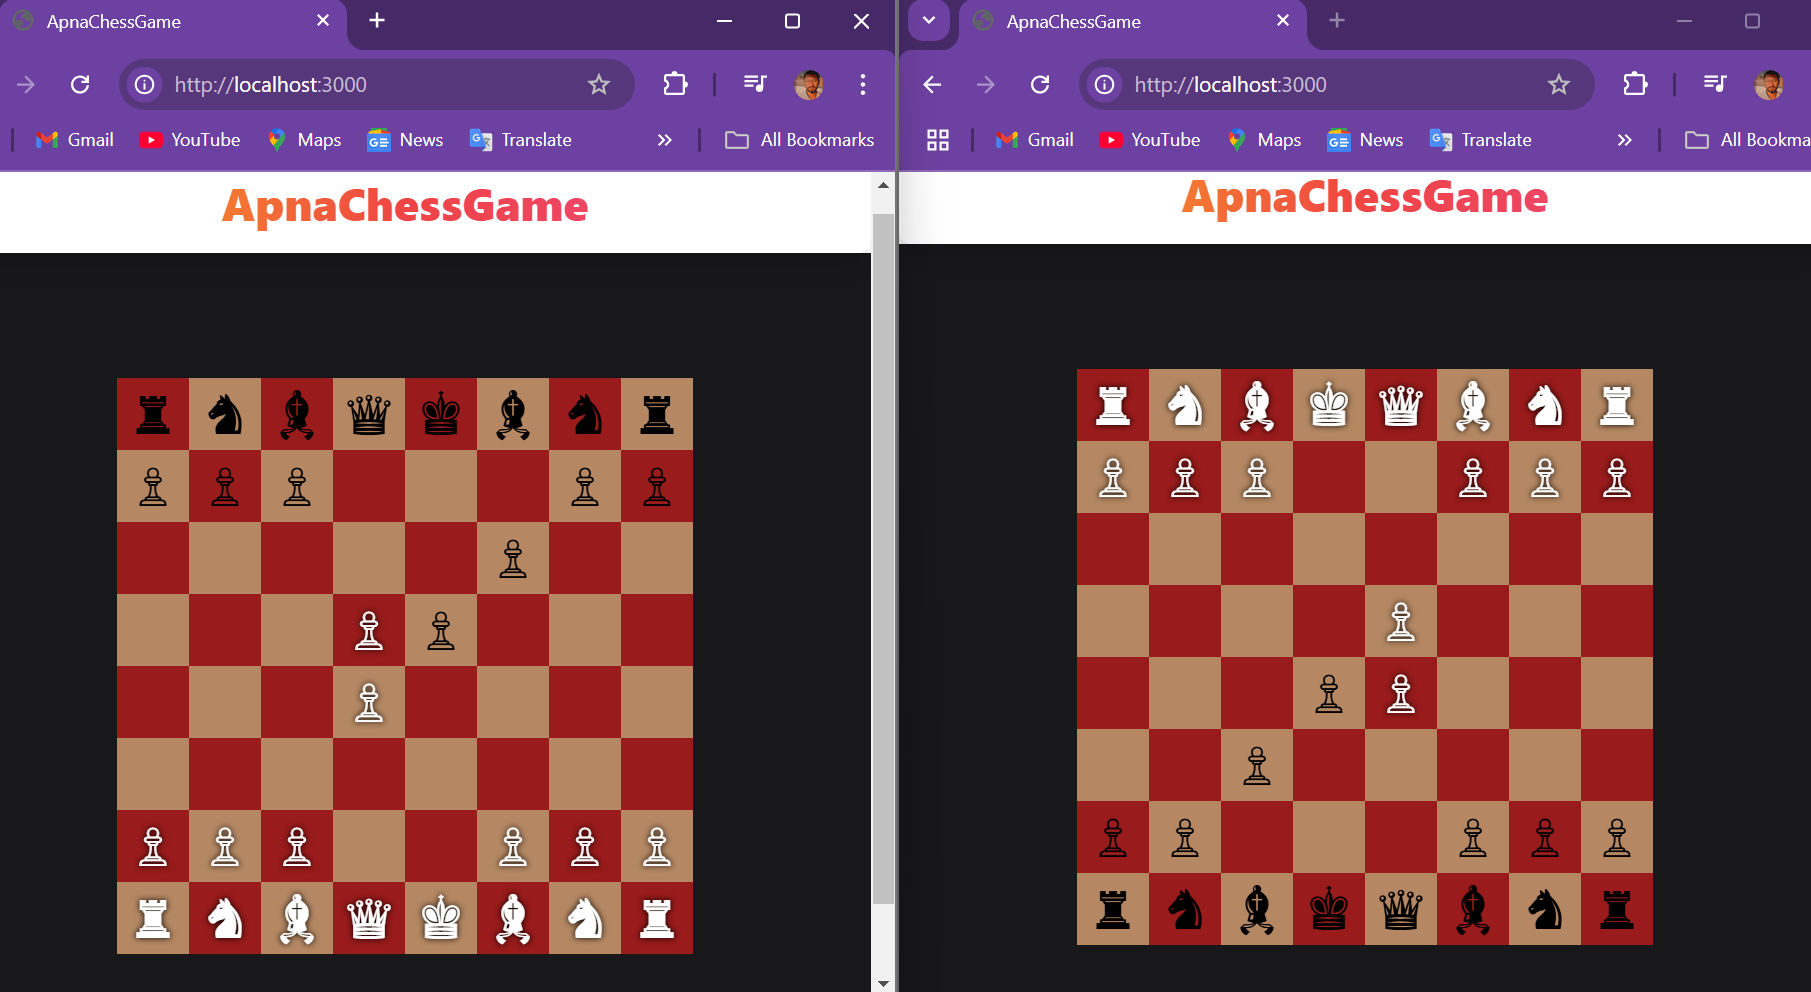Image resolution: width=1811 pixels, height=992 pixels.
Task: Open the tab search chevron dropdown
Action: (x=929, y=21)
